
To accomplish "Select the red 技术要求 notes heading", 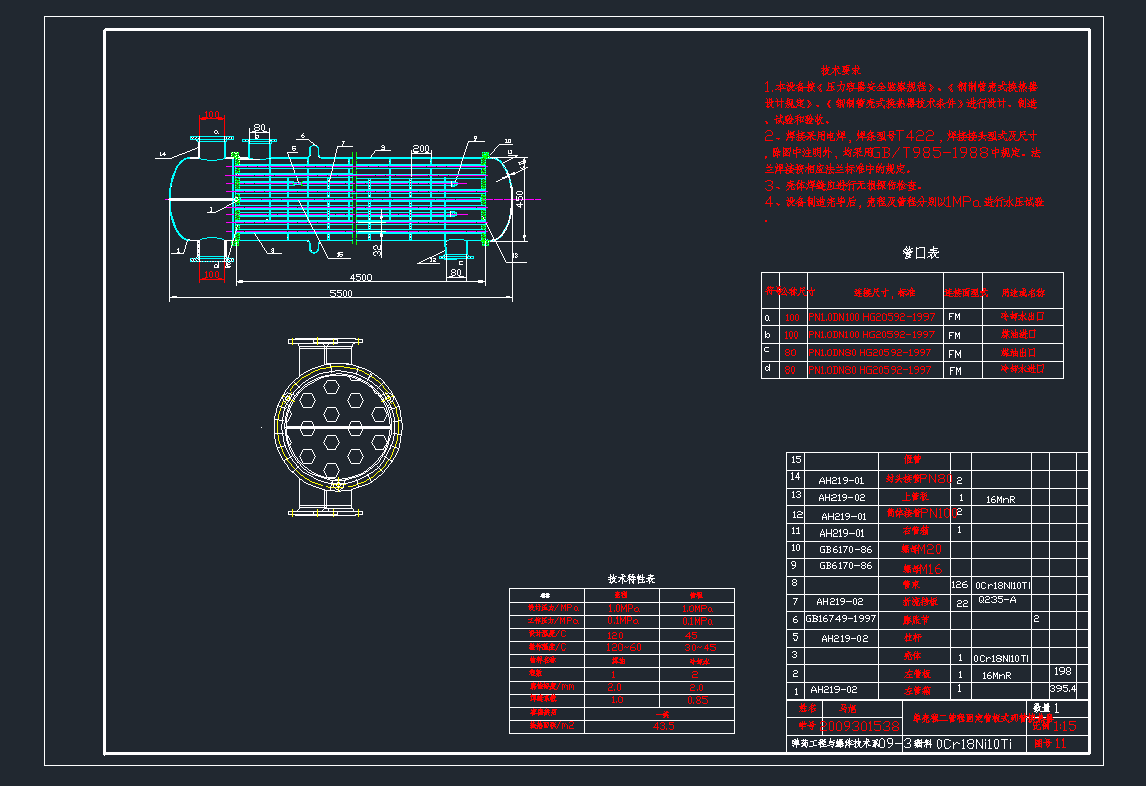I will click(x=840, y=71).
